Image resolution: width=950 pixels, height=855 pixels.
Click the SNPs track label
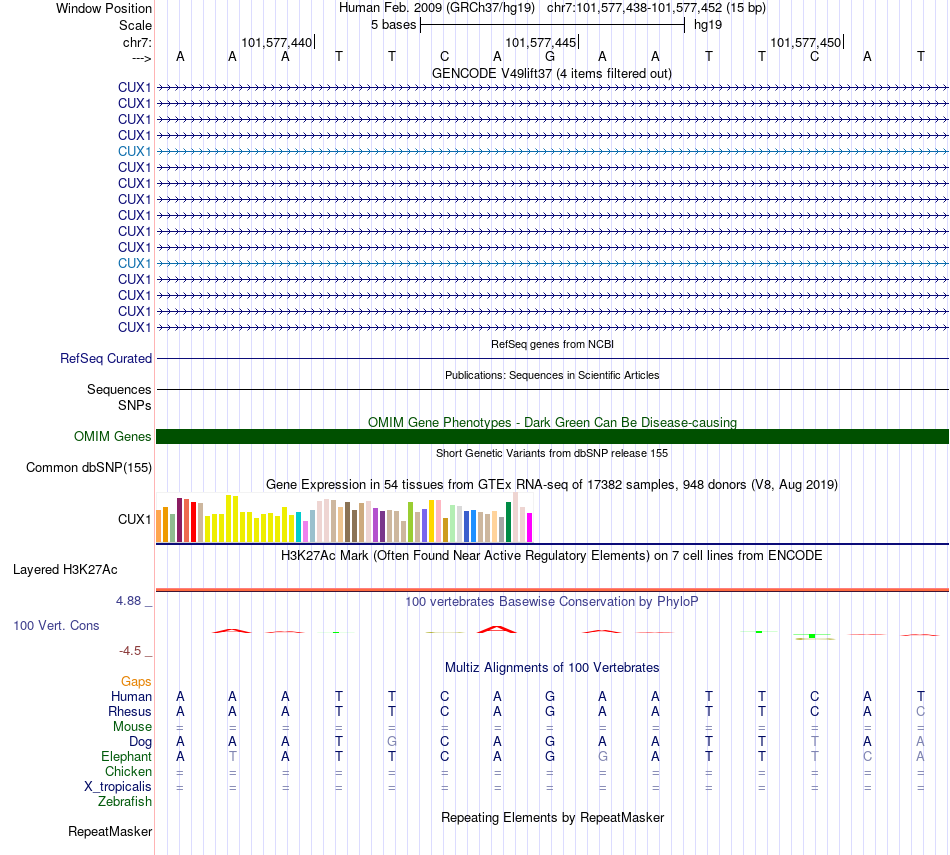tap(135, 405)
